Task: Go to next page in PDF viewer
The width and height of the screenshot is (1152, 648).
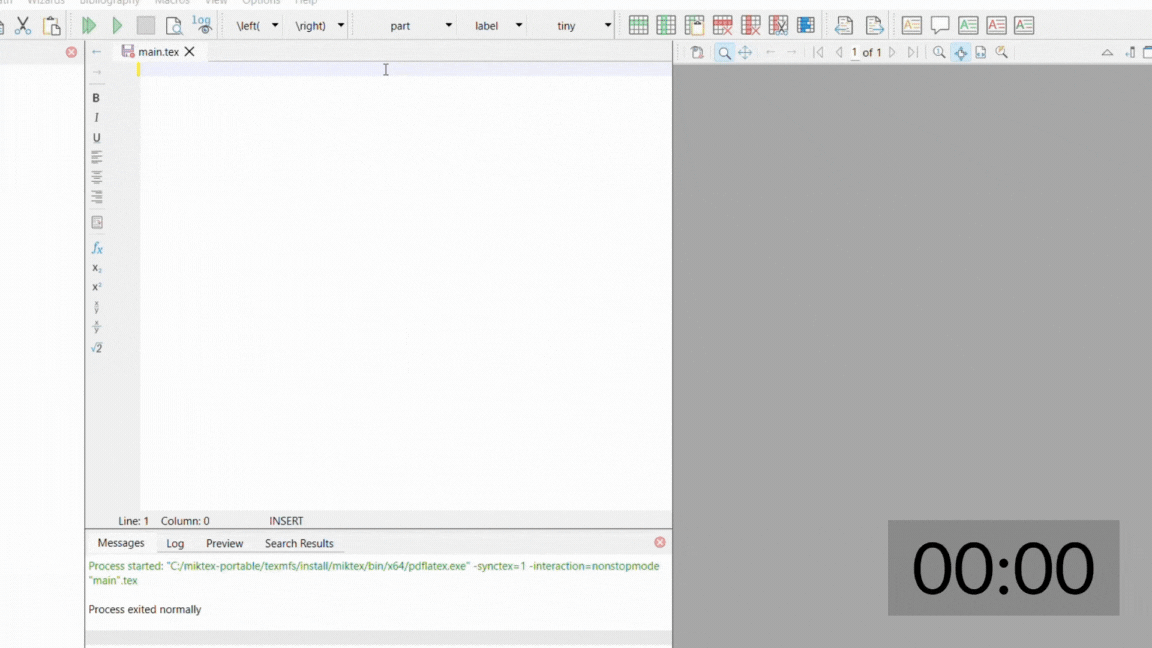Action: [892, 52]
